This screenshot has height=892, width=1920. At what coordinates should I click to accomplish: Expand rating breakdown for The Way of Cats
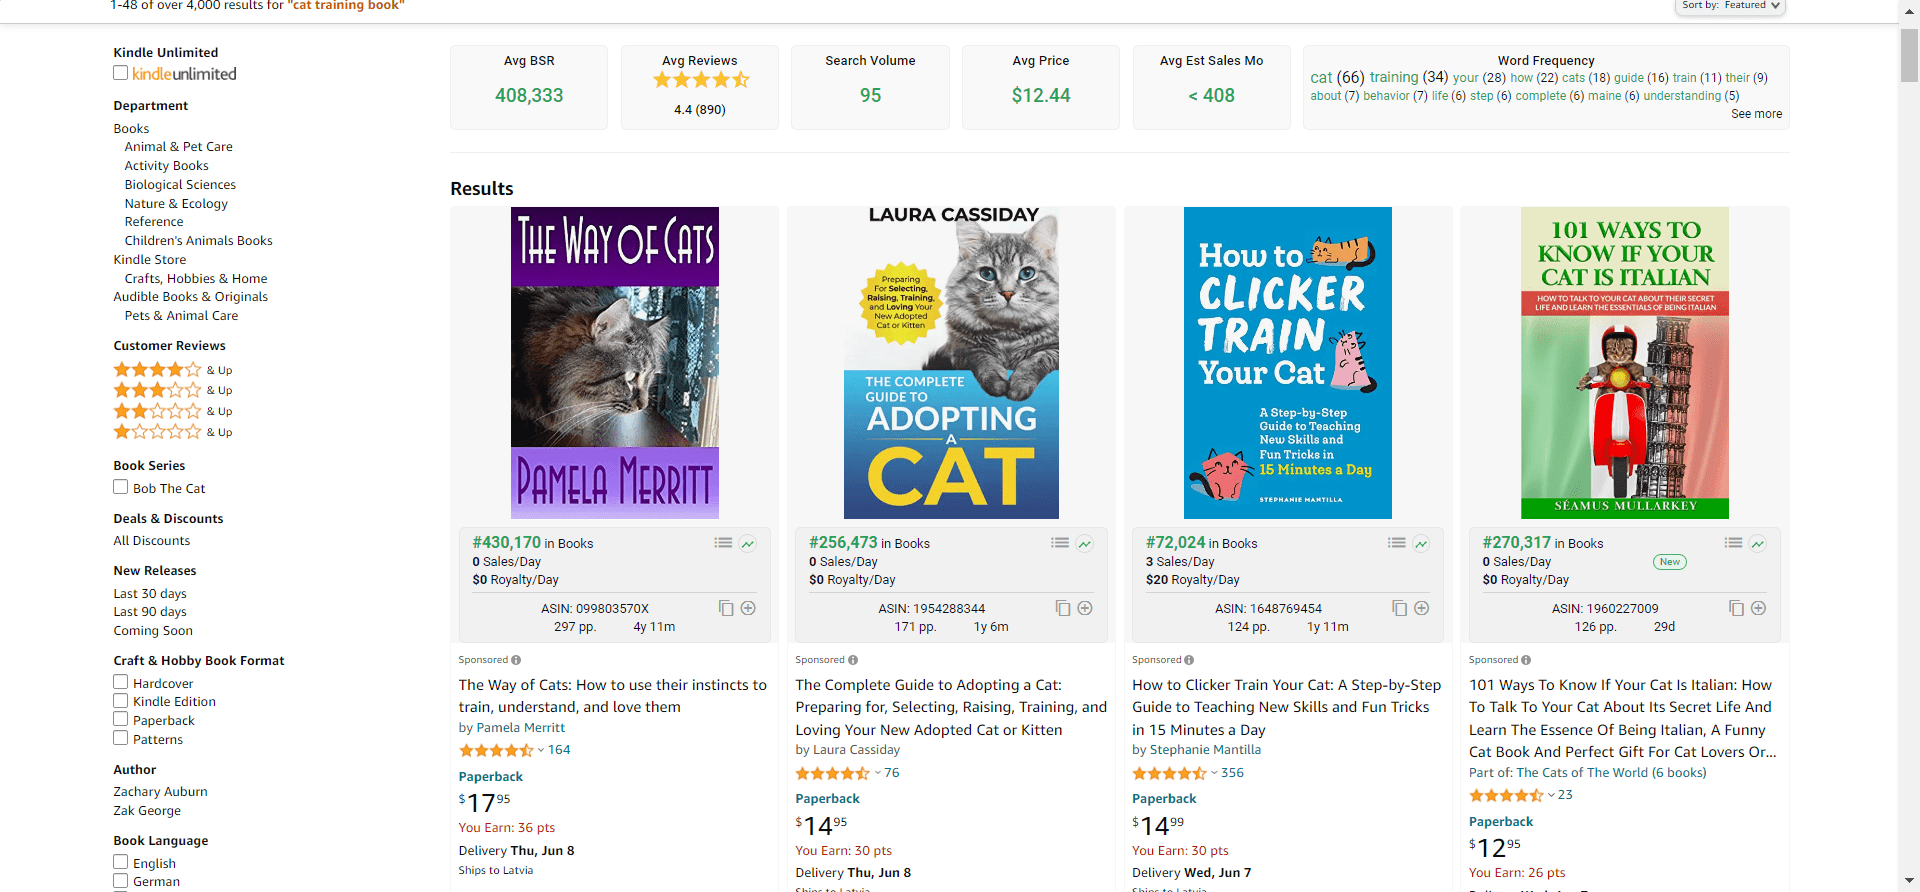[x=541, y=750]
